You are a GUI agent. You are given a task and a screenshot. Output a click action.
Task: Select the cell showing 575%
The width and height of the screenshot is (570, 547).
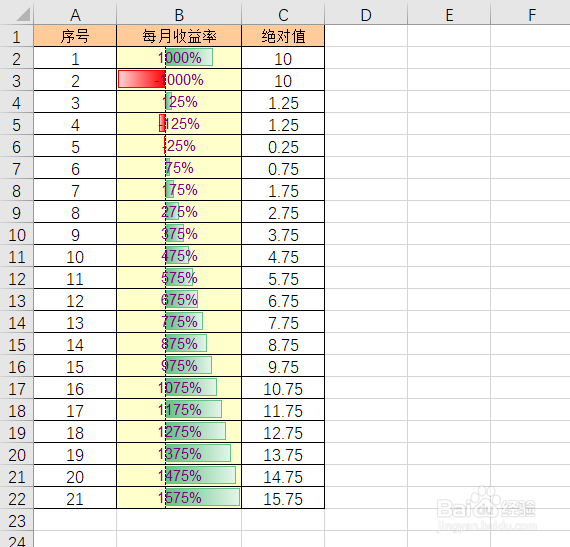(179, 278)
